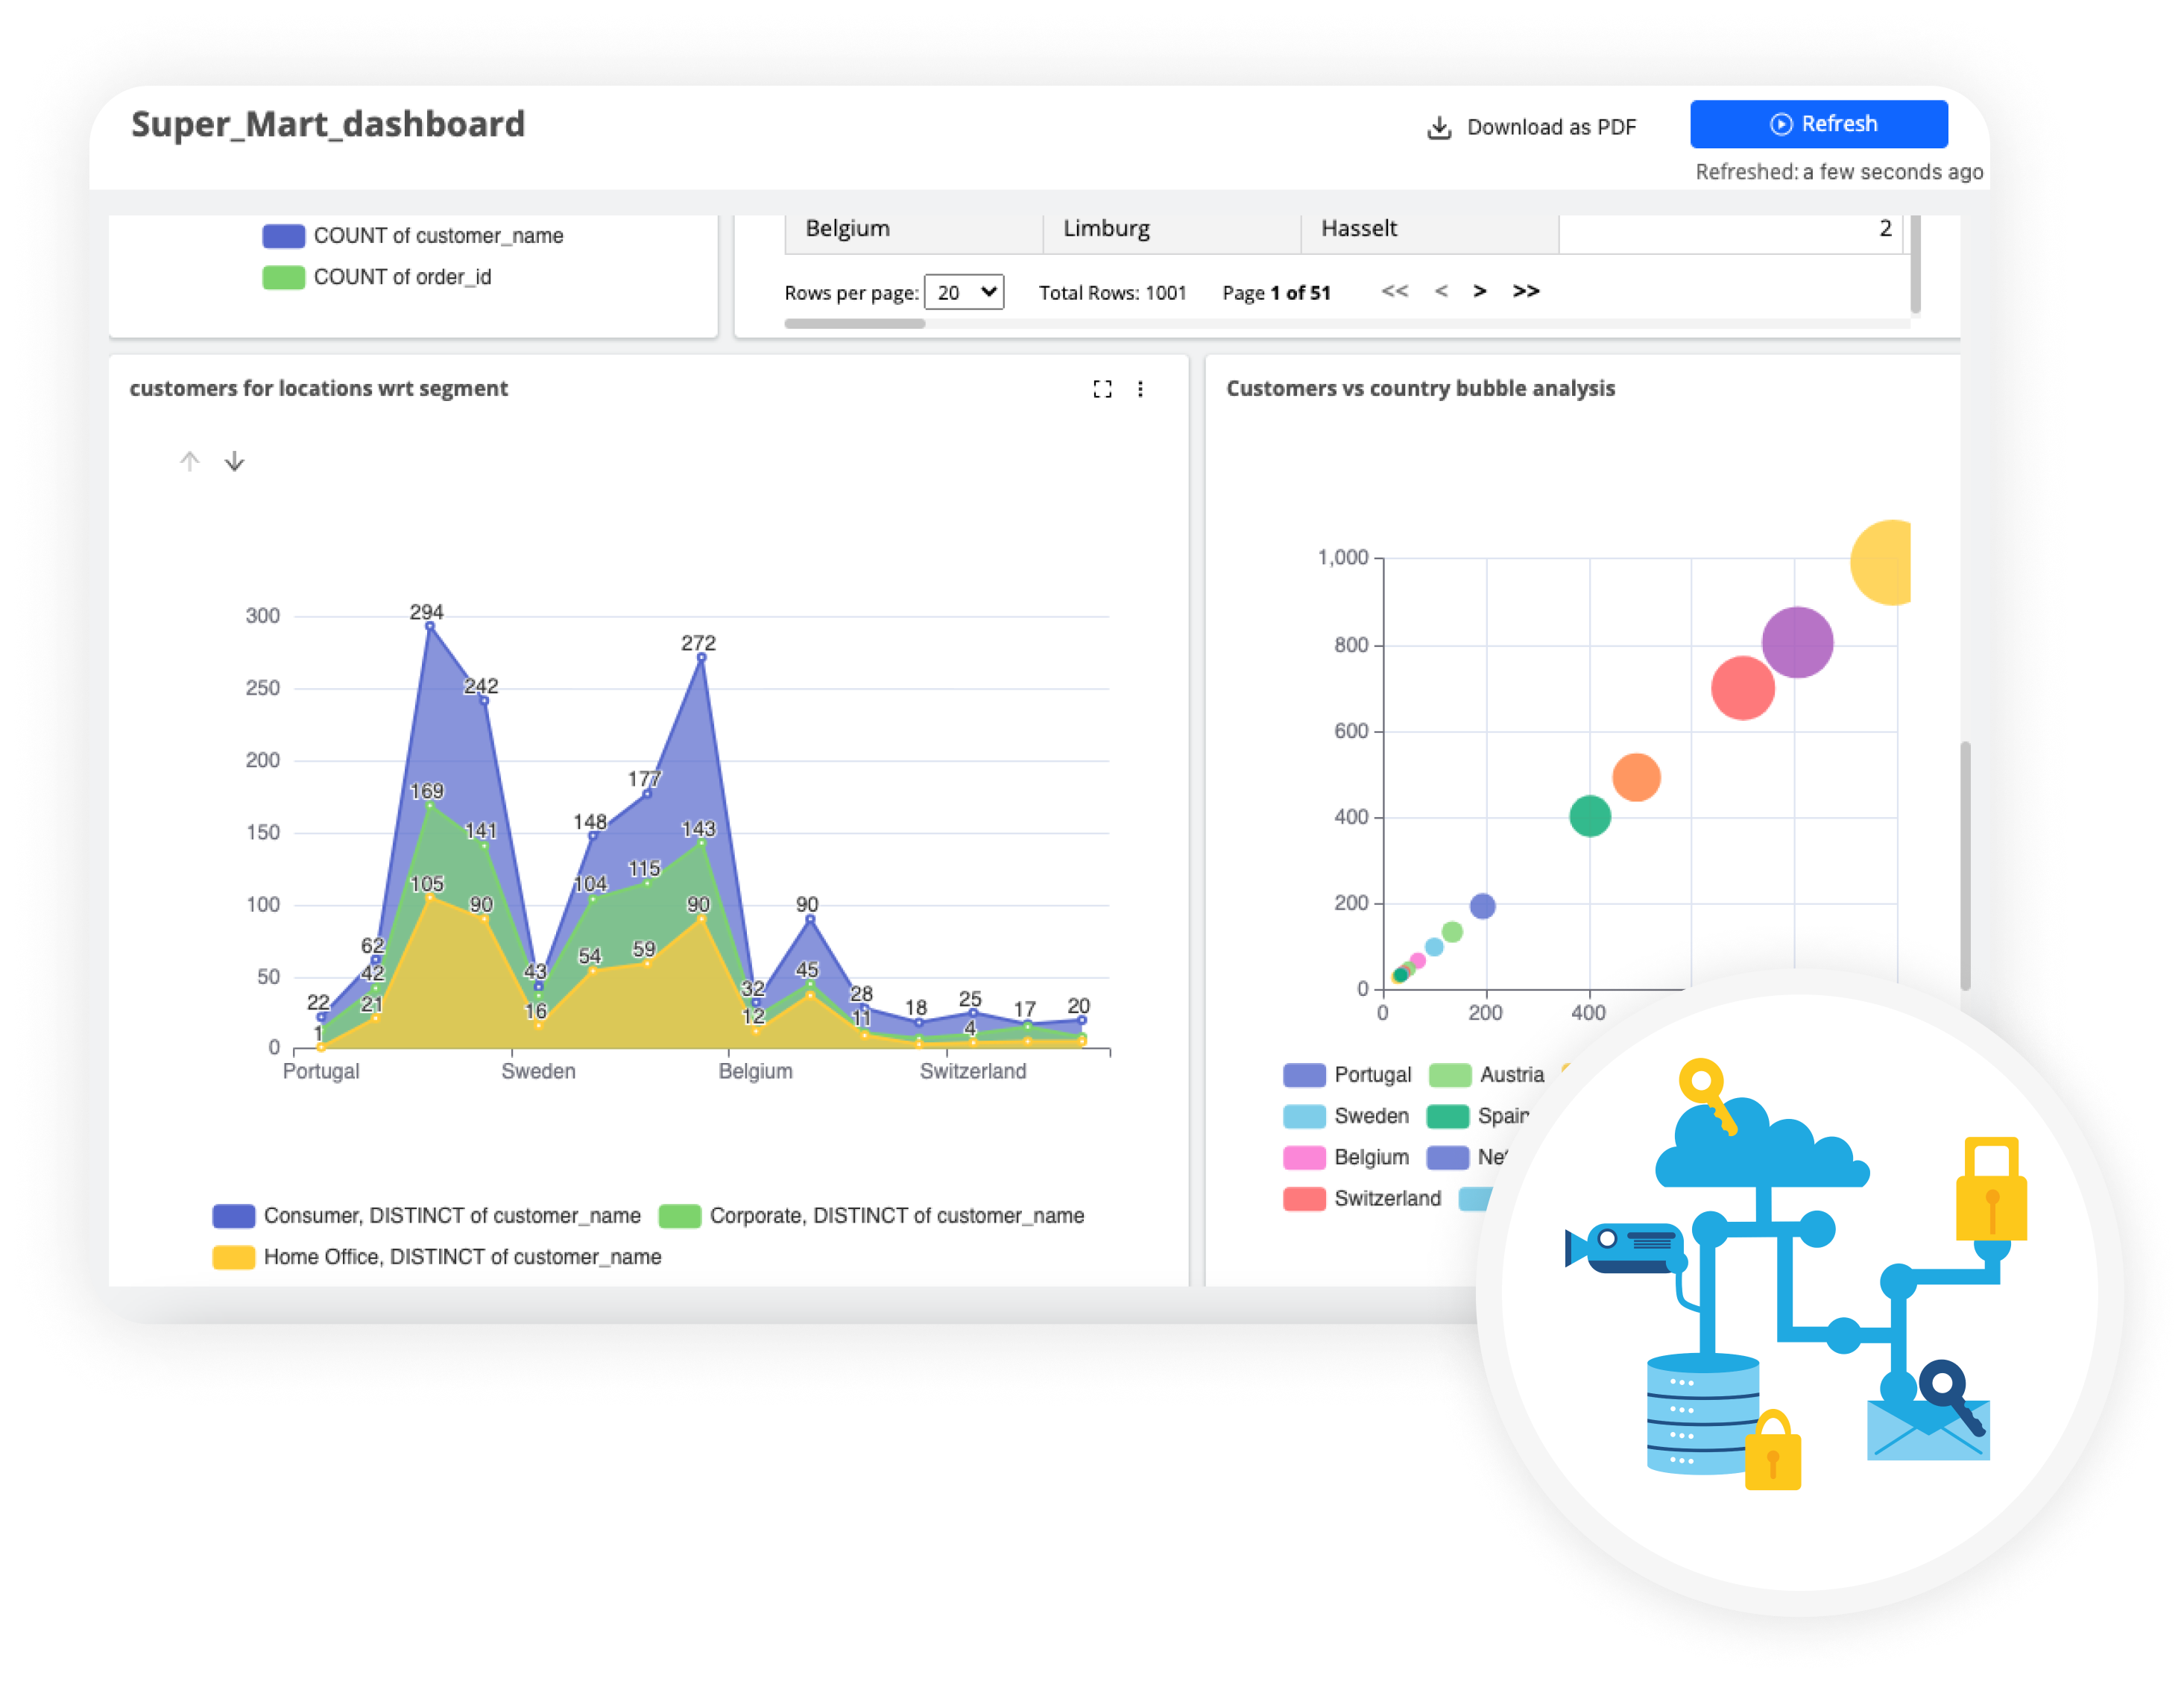This screenshot has width=2184, height=1681.
Task: Click the Hasselt cell in table
Action: (1358, 228)
